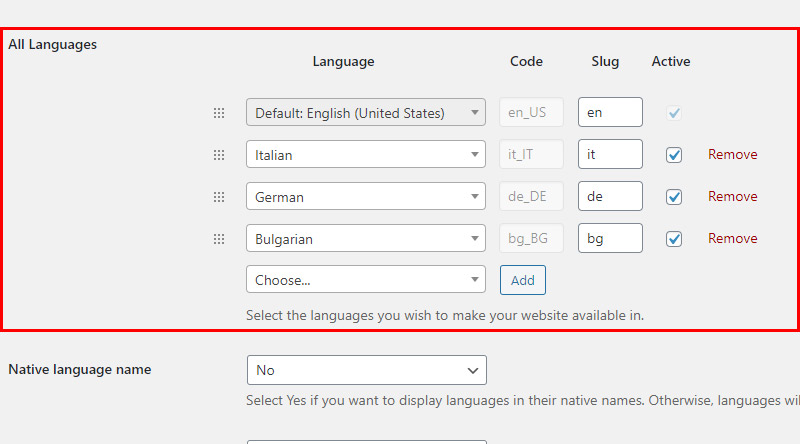800x444 pixels.
Task: Click the Bulgarian slug field containing bg
Action: [x=610, y=238]
